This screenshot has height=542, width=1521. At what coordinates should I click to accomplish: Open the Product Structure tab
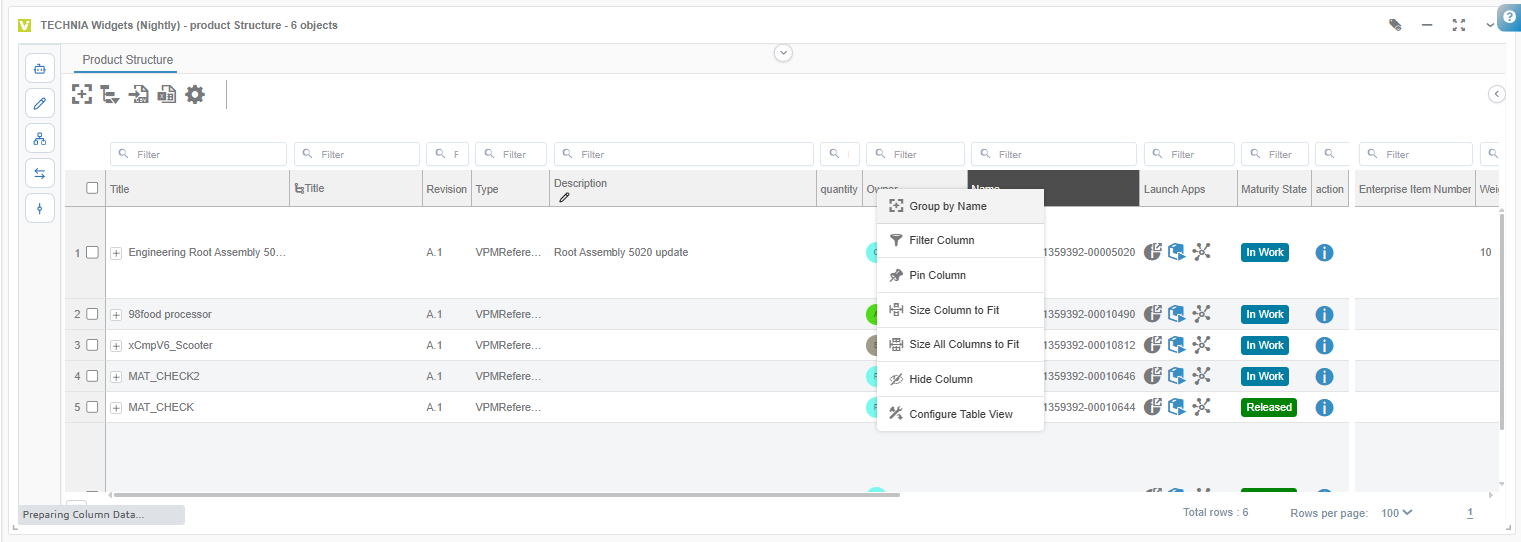(x=127, y=60)
